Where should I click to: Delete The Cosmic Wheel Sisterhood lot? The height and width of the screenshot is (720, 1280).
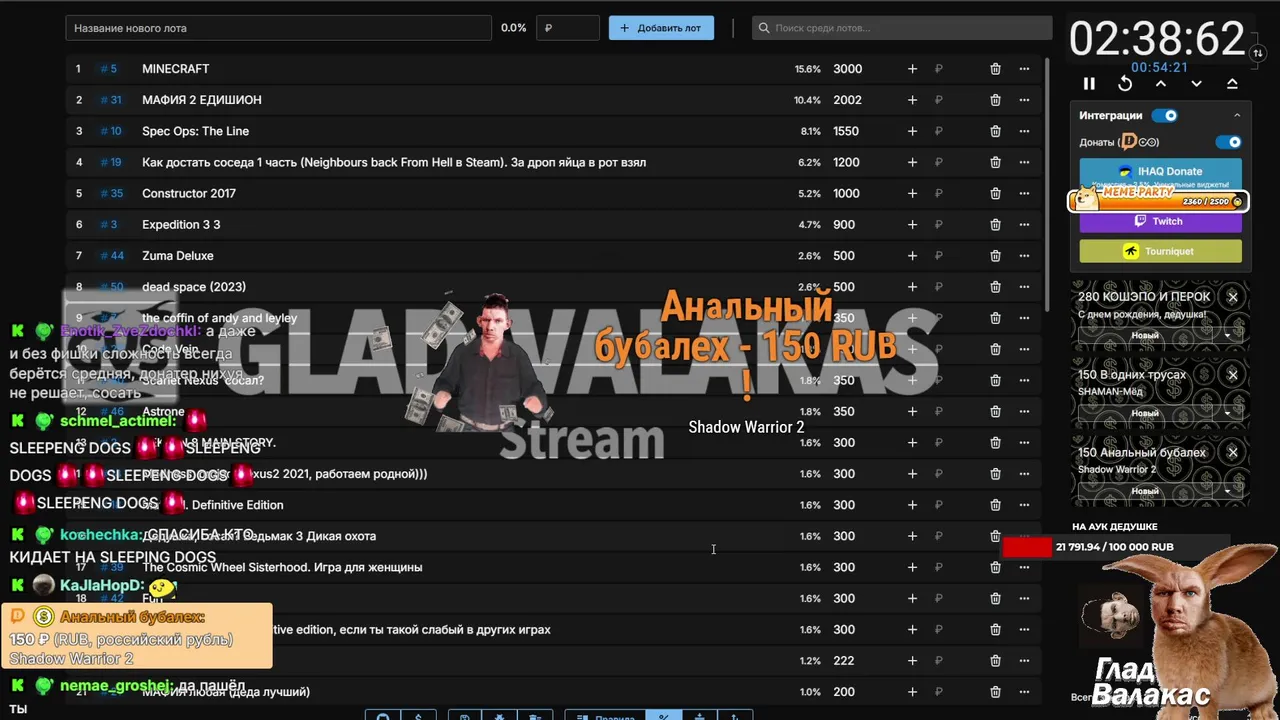pos(995,567)
